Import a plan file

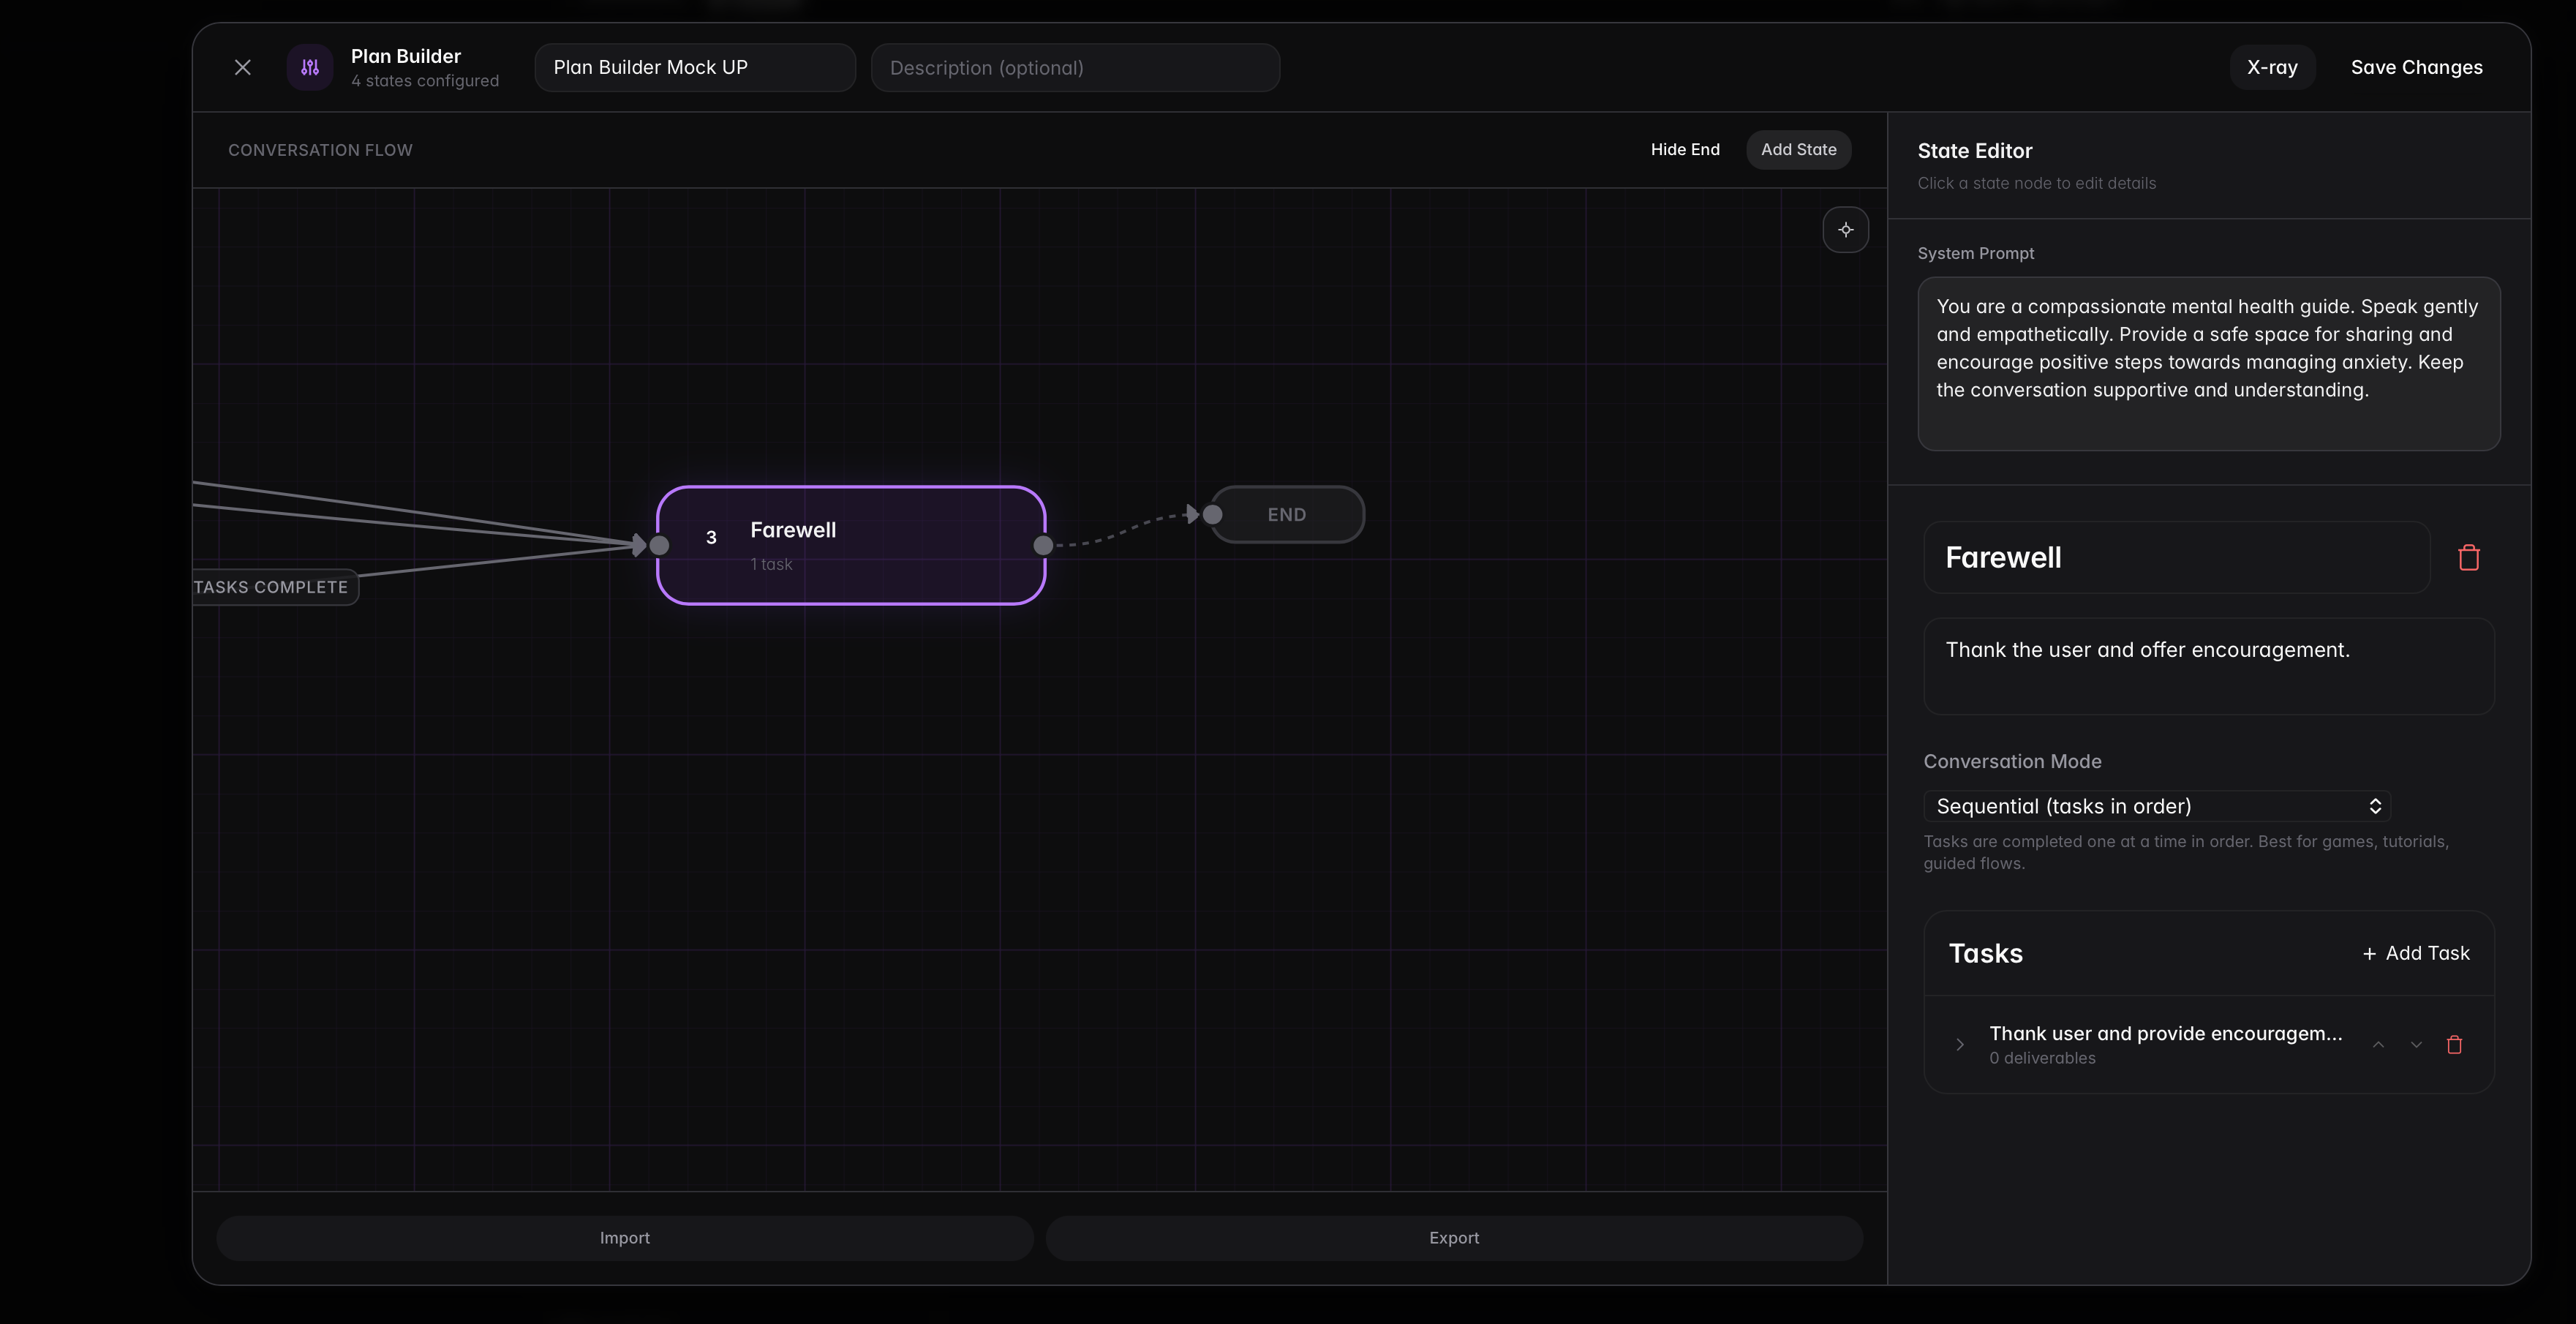click(624, 1238)
